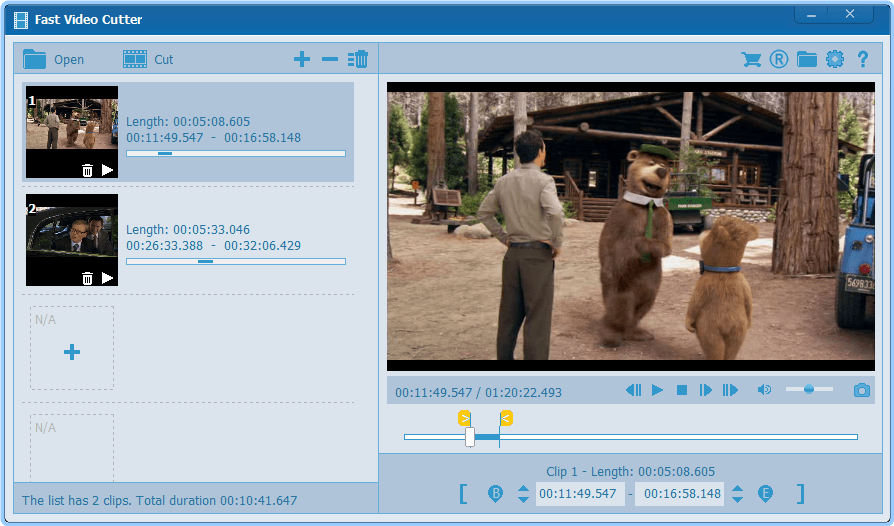Delete clip 1 using its trash icon

coord(87,170)
